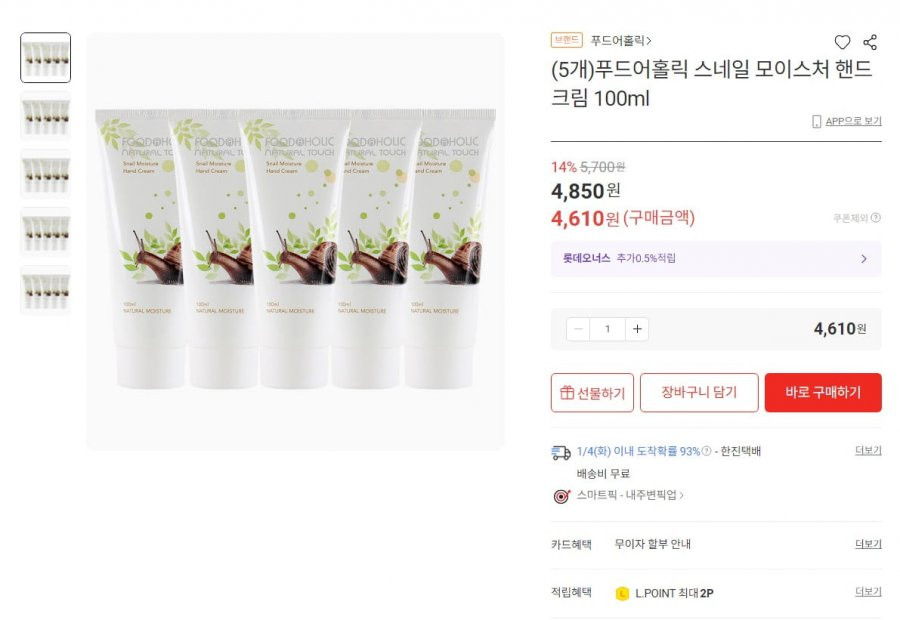Viewport: 900px width, 620px height.
Task: Click 바로 구매하기 button
Action: coord(823,393)
